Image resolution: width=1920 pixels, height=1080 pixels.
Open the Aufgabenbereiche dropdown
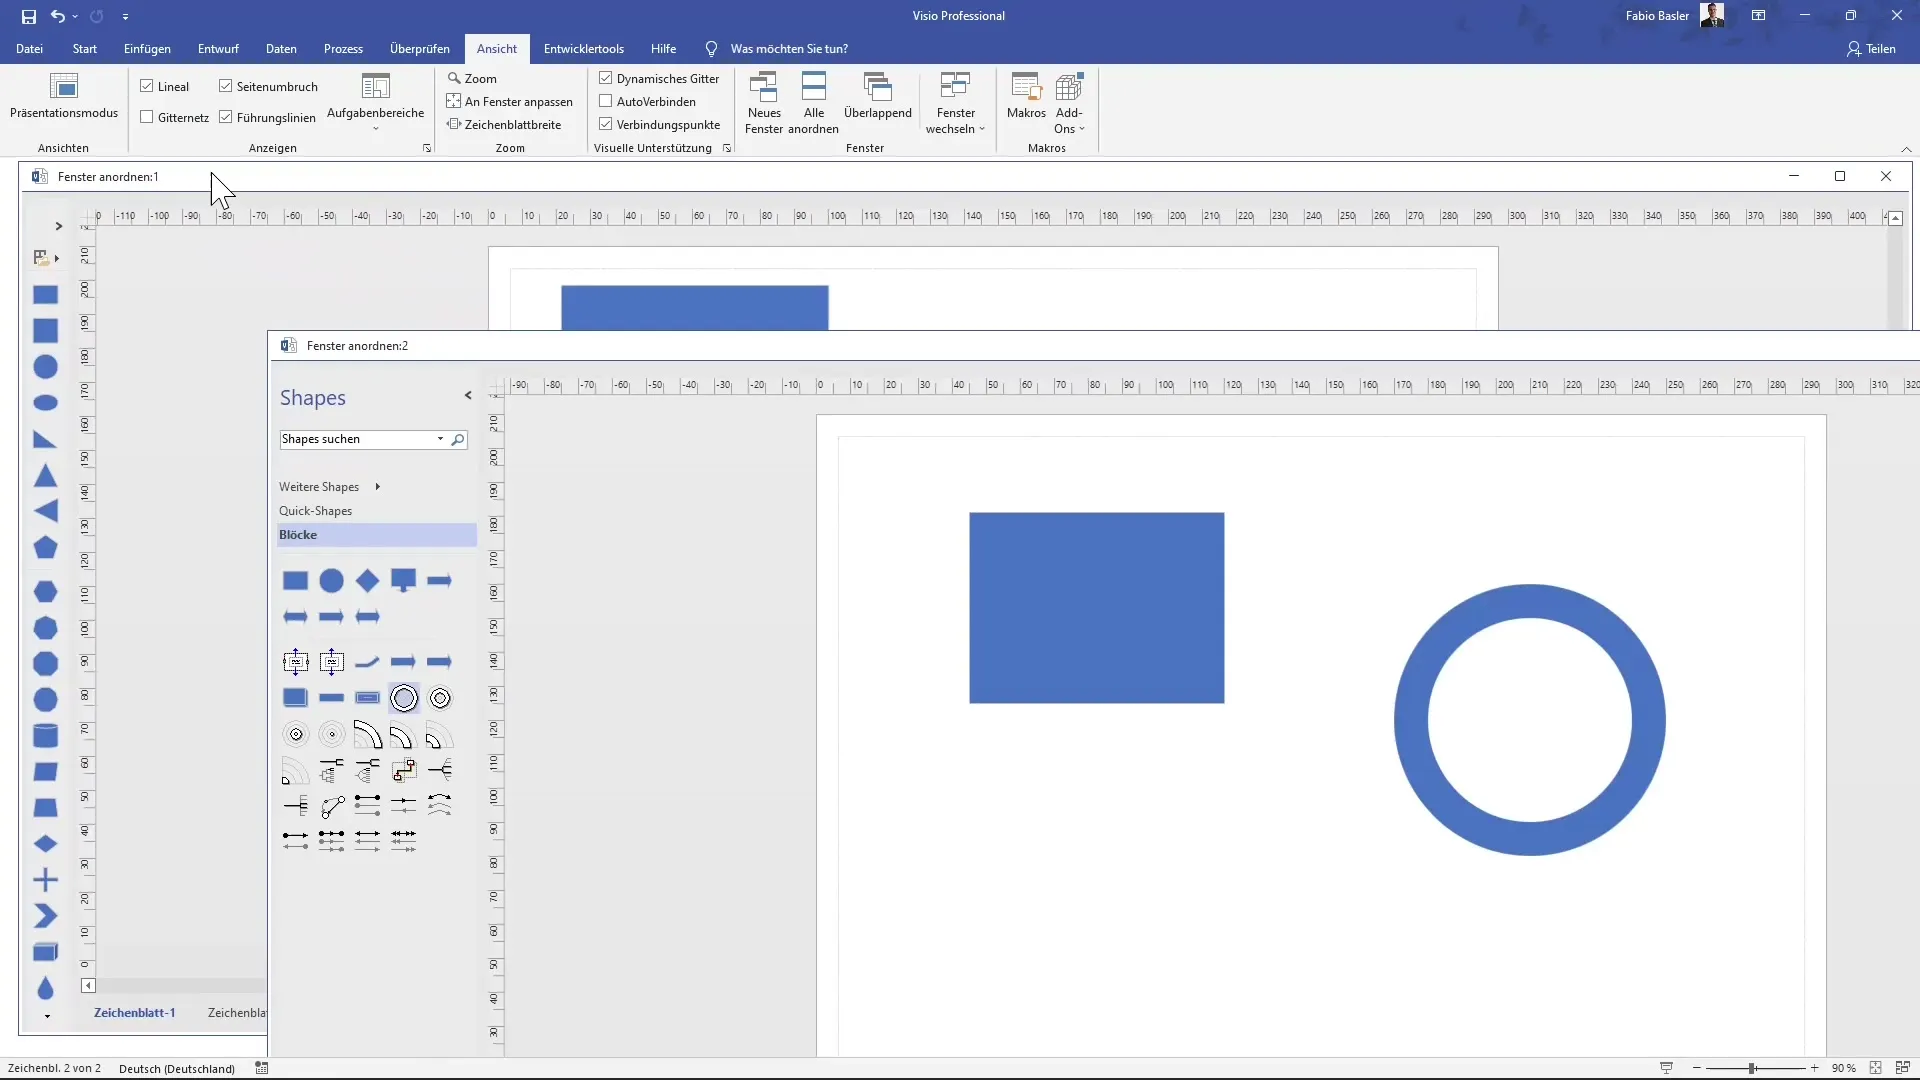tap(375, 103)
